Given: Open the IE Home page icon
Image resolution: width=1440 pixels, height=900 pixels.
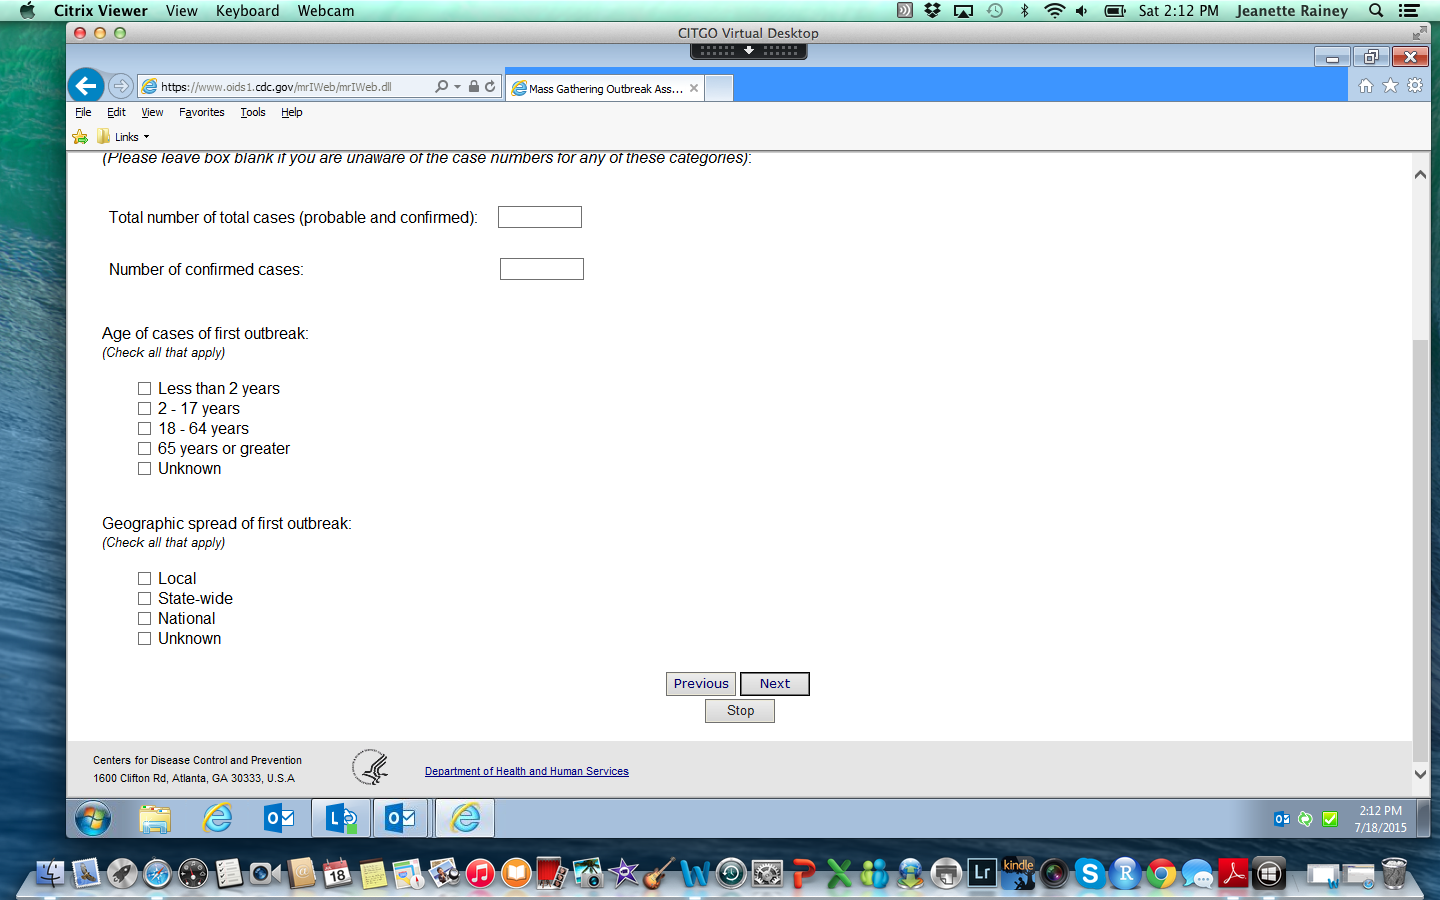Looking at the screenshot, I should point(1366,86).
